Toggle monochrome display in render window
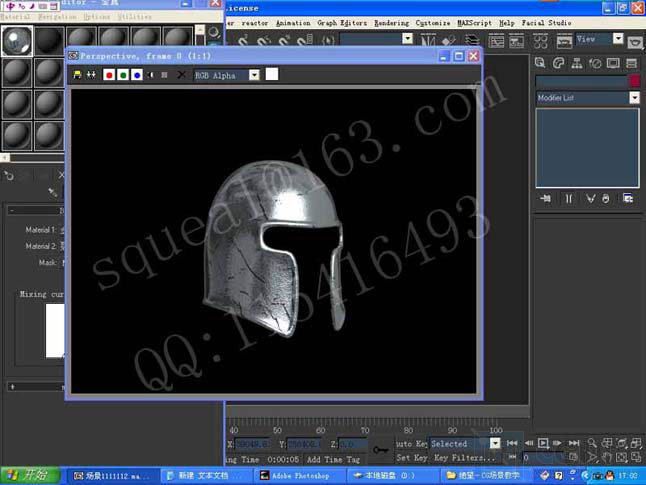The image size is (646, 485). [x=164, y=75]
